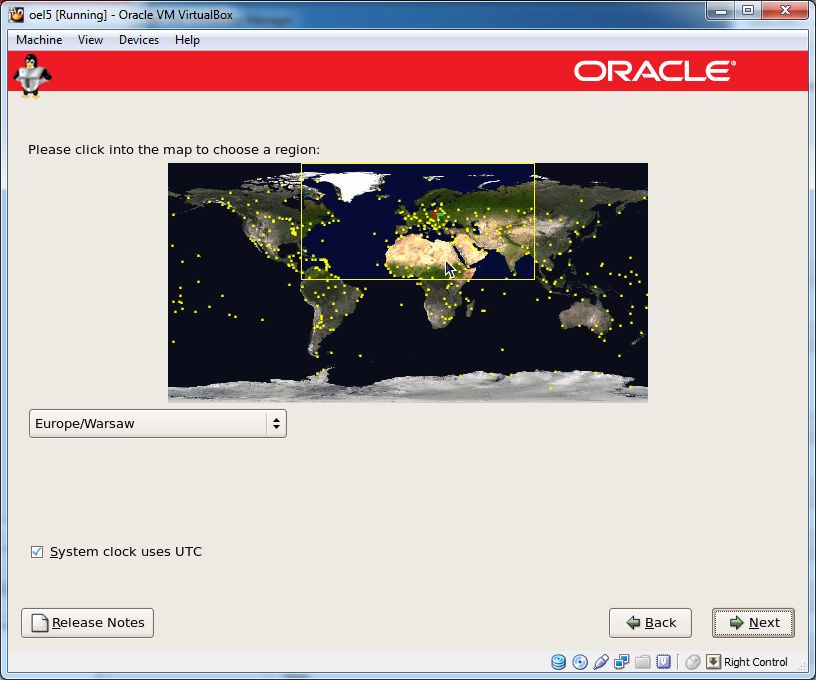The height and width of the screenshot is (680, 816).
Task: Click the Right Control host key label
Action: [x=756, y=662]
